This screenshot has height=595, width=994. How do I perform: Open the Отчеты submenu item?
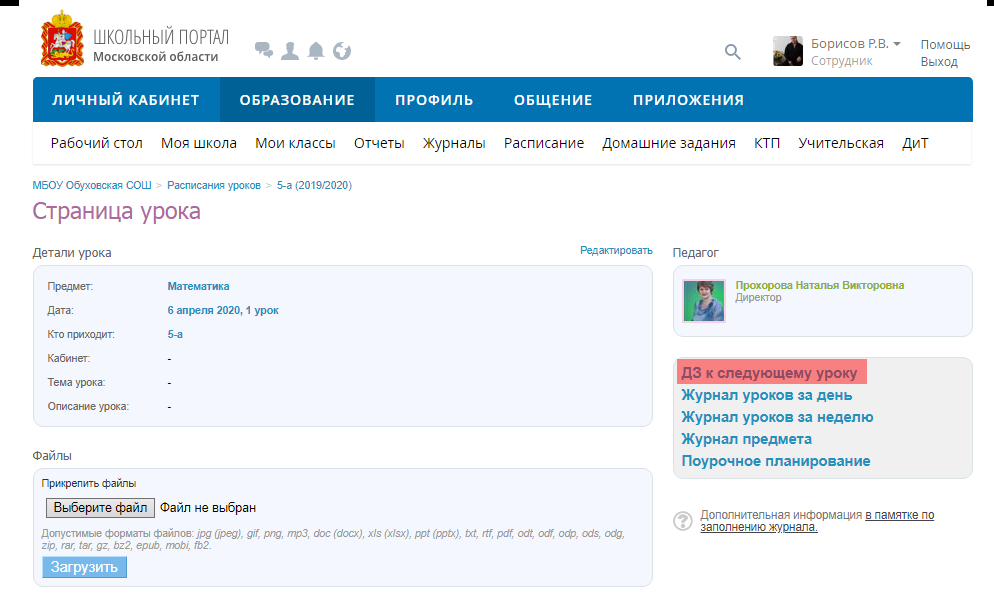[379, 143]
